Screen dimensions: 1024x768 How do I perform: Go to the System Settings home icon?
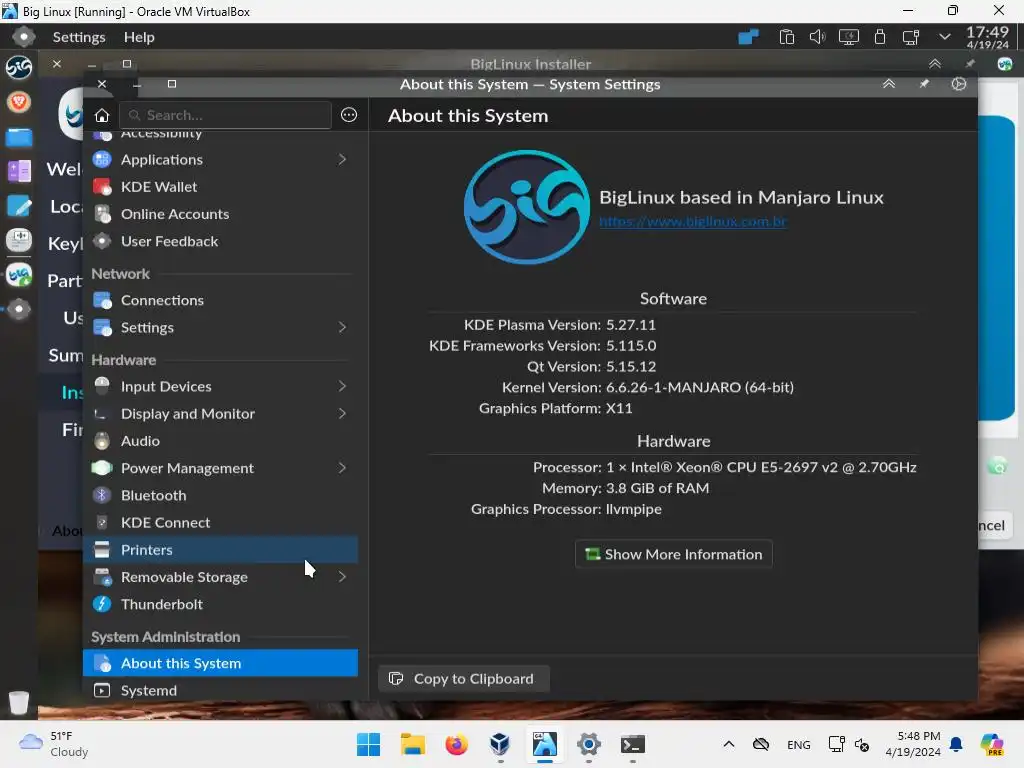pyautogui.click(x=102, y=116)
